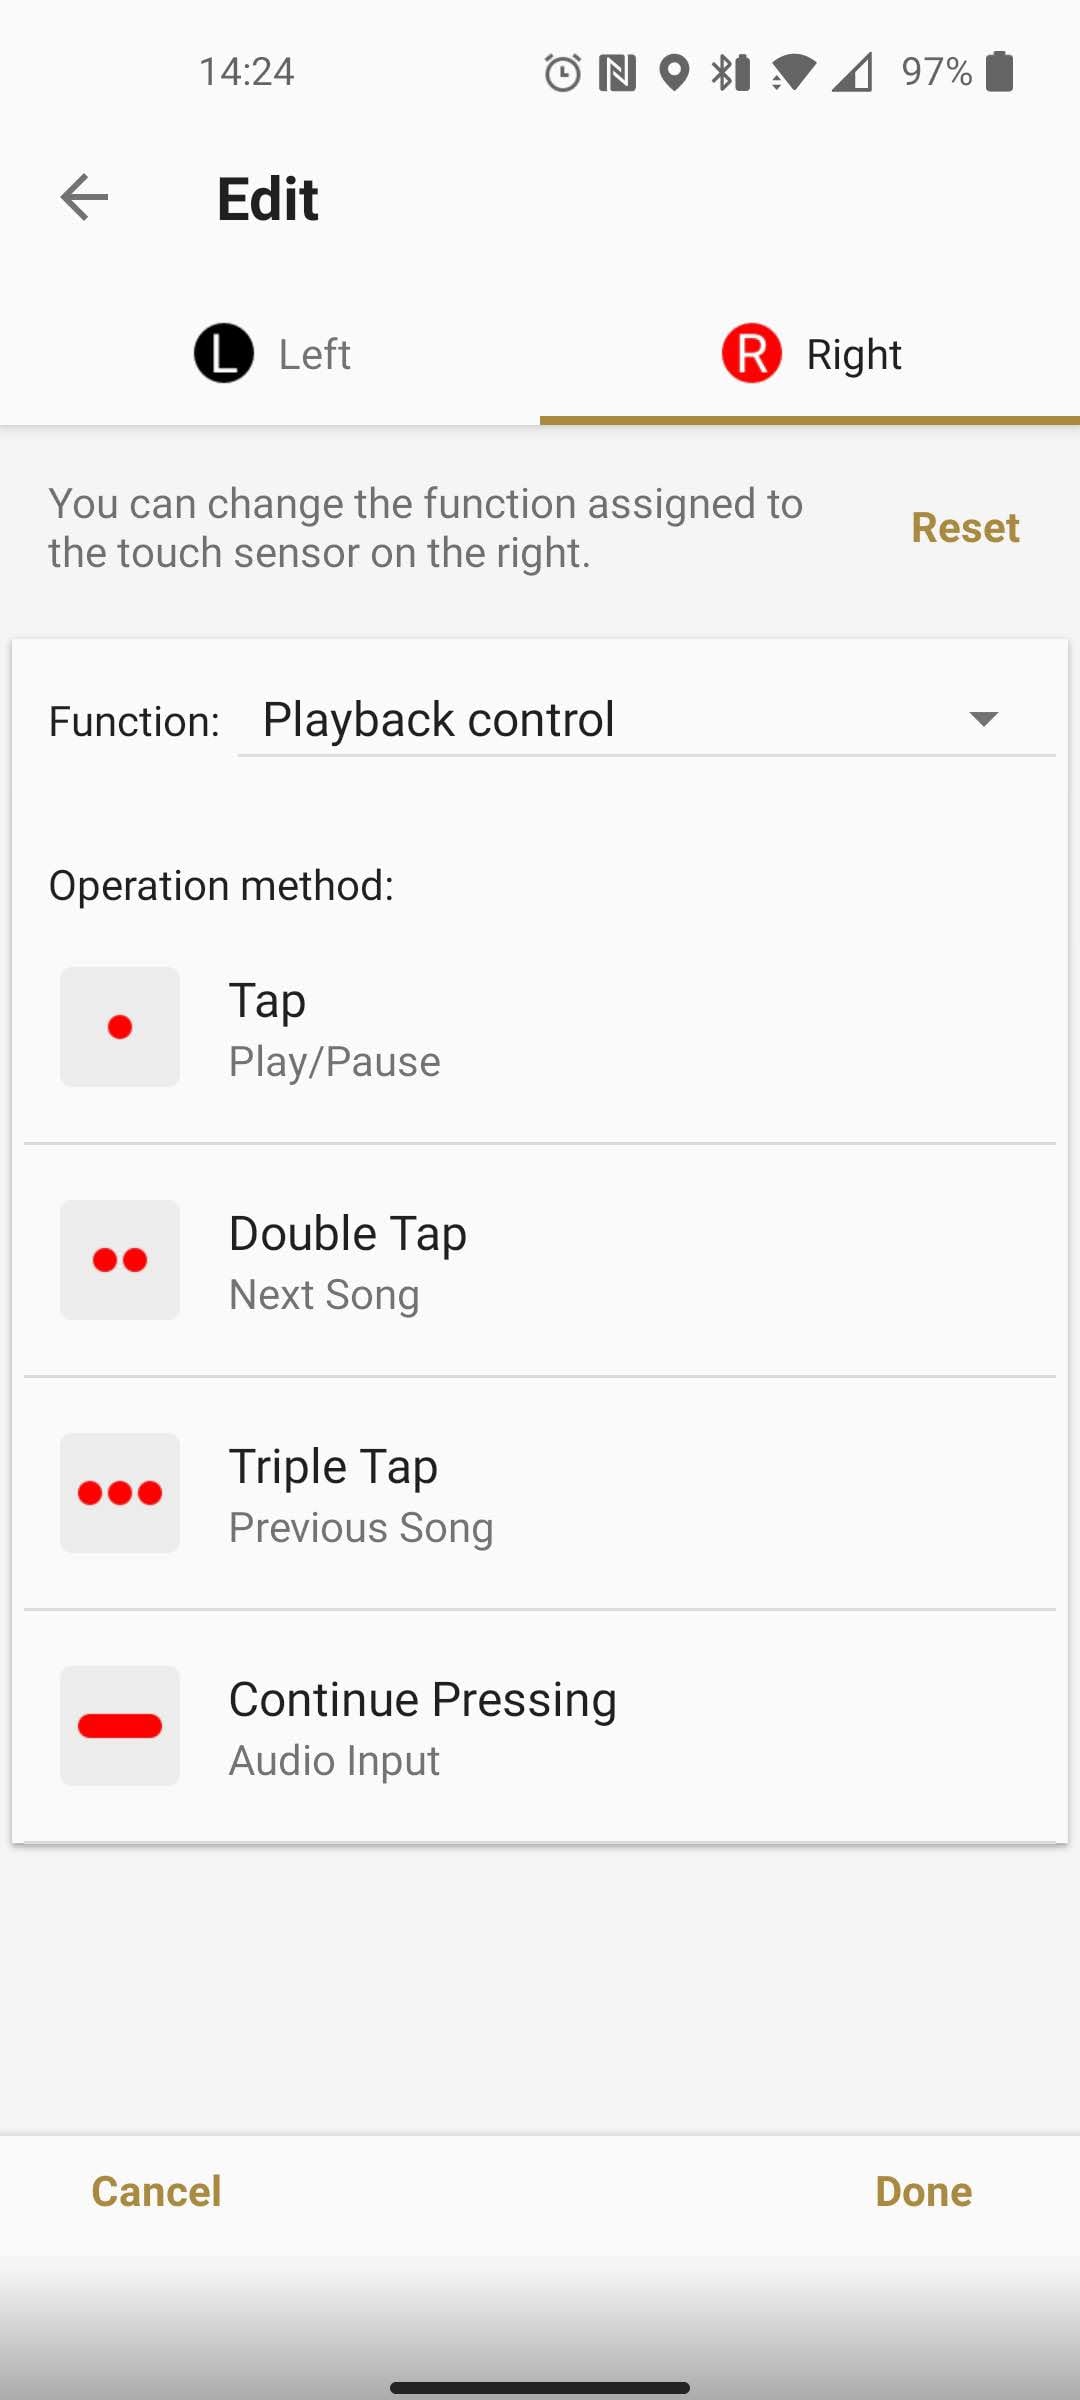Confirm with the Done button
Screen dimensions: 1080x2400
pyautogui.click(x=923, y=2191)
